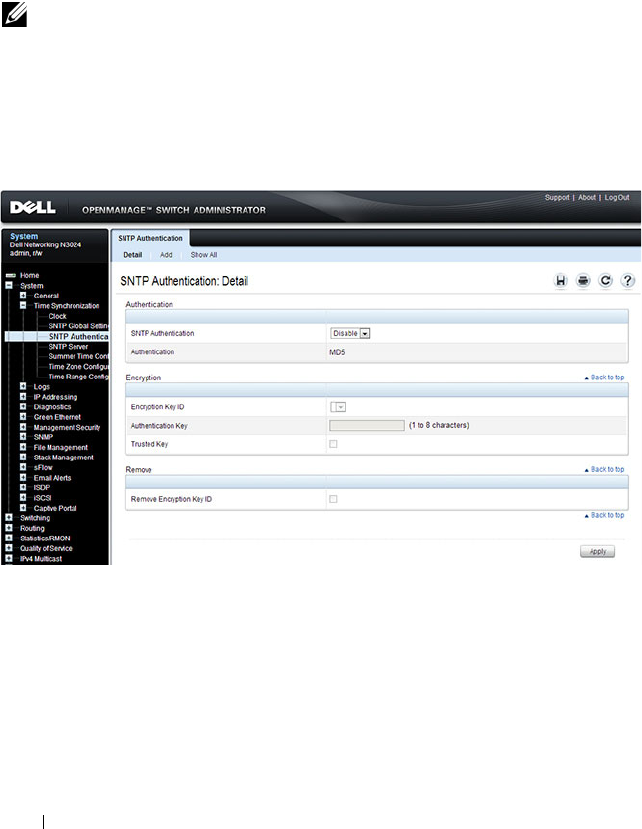Switch to the Show All tab
642x829 pixels.
coord(204,255)
